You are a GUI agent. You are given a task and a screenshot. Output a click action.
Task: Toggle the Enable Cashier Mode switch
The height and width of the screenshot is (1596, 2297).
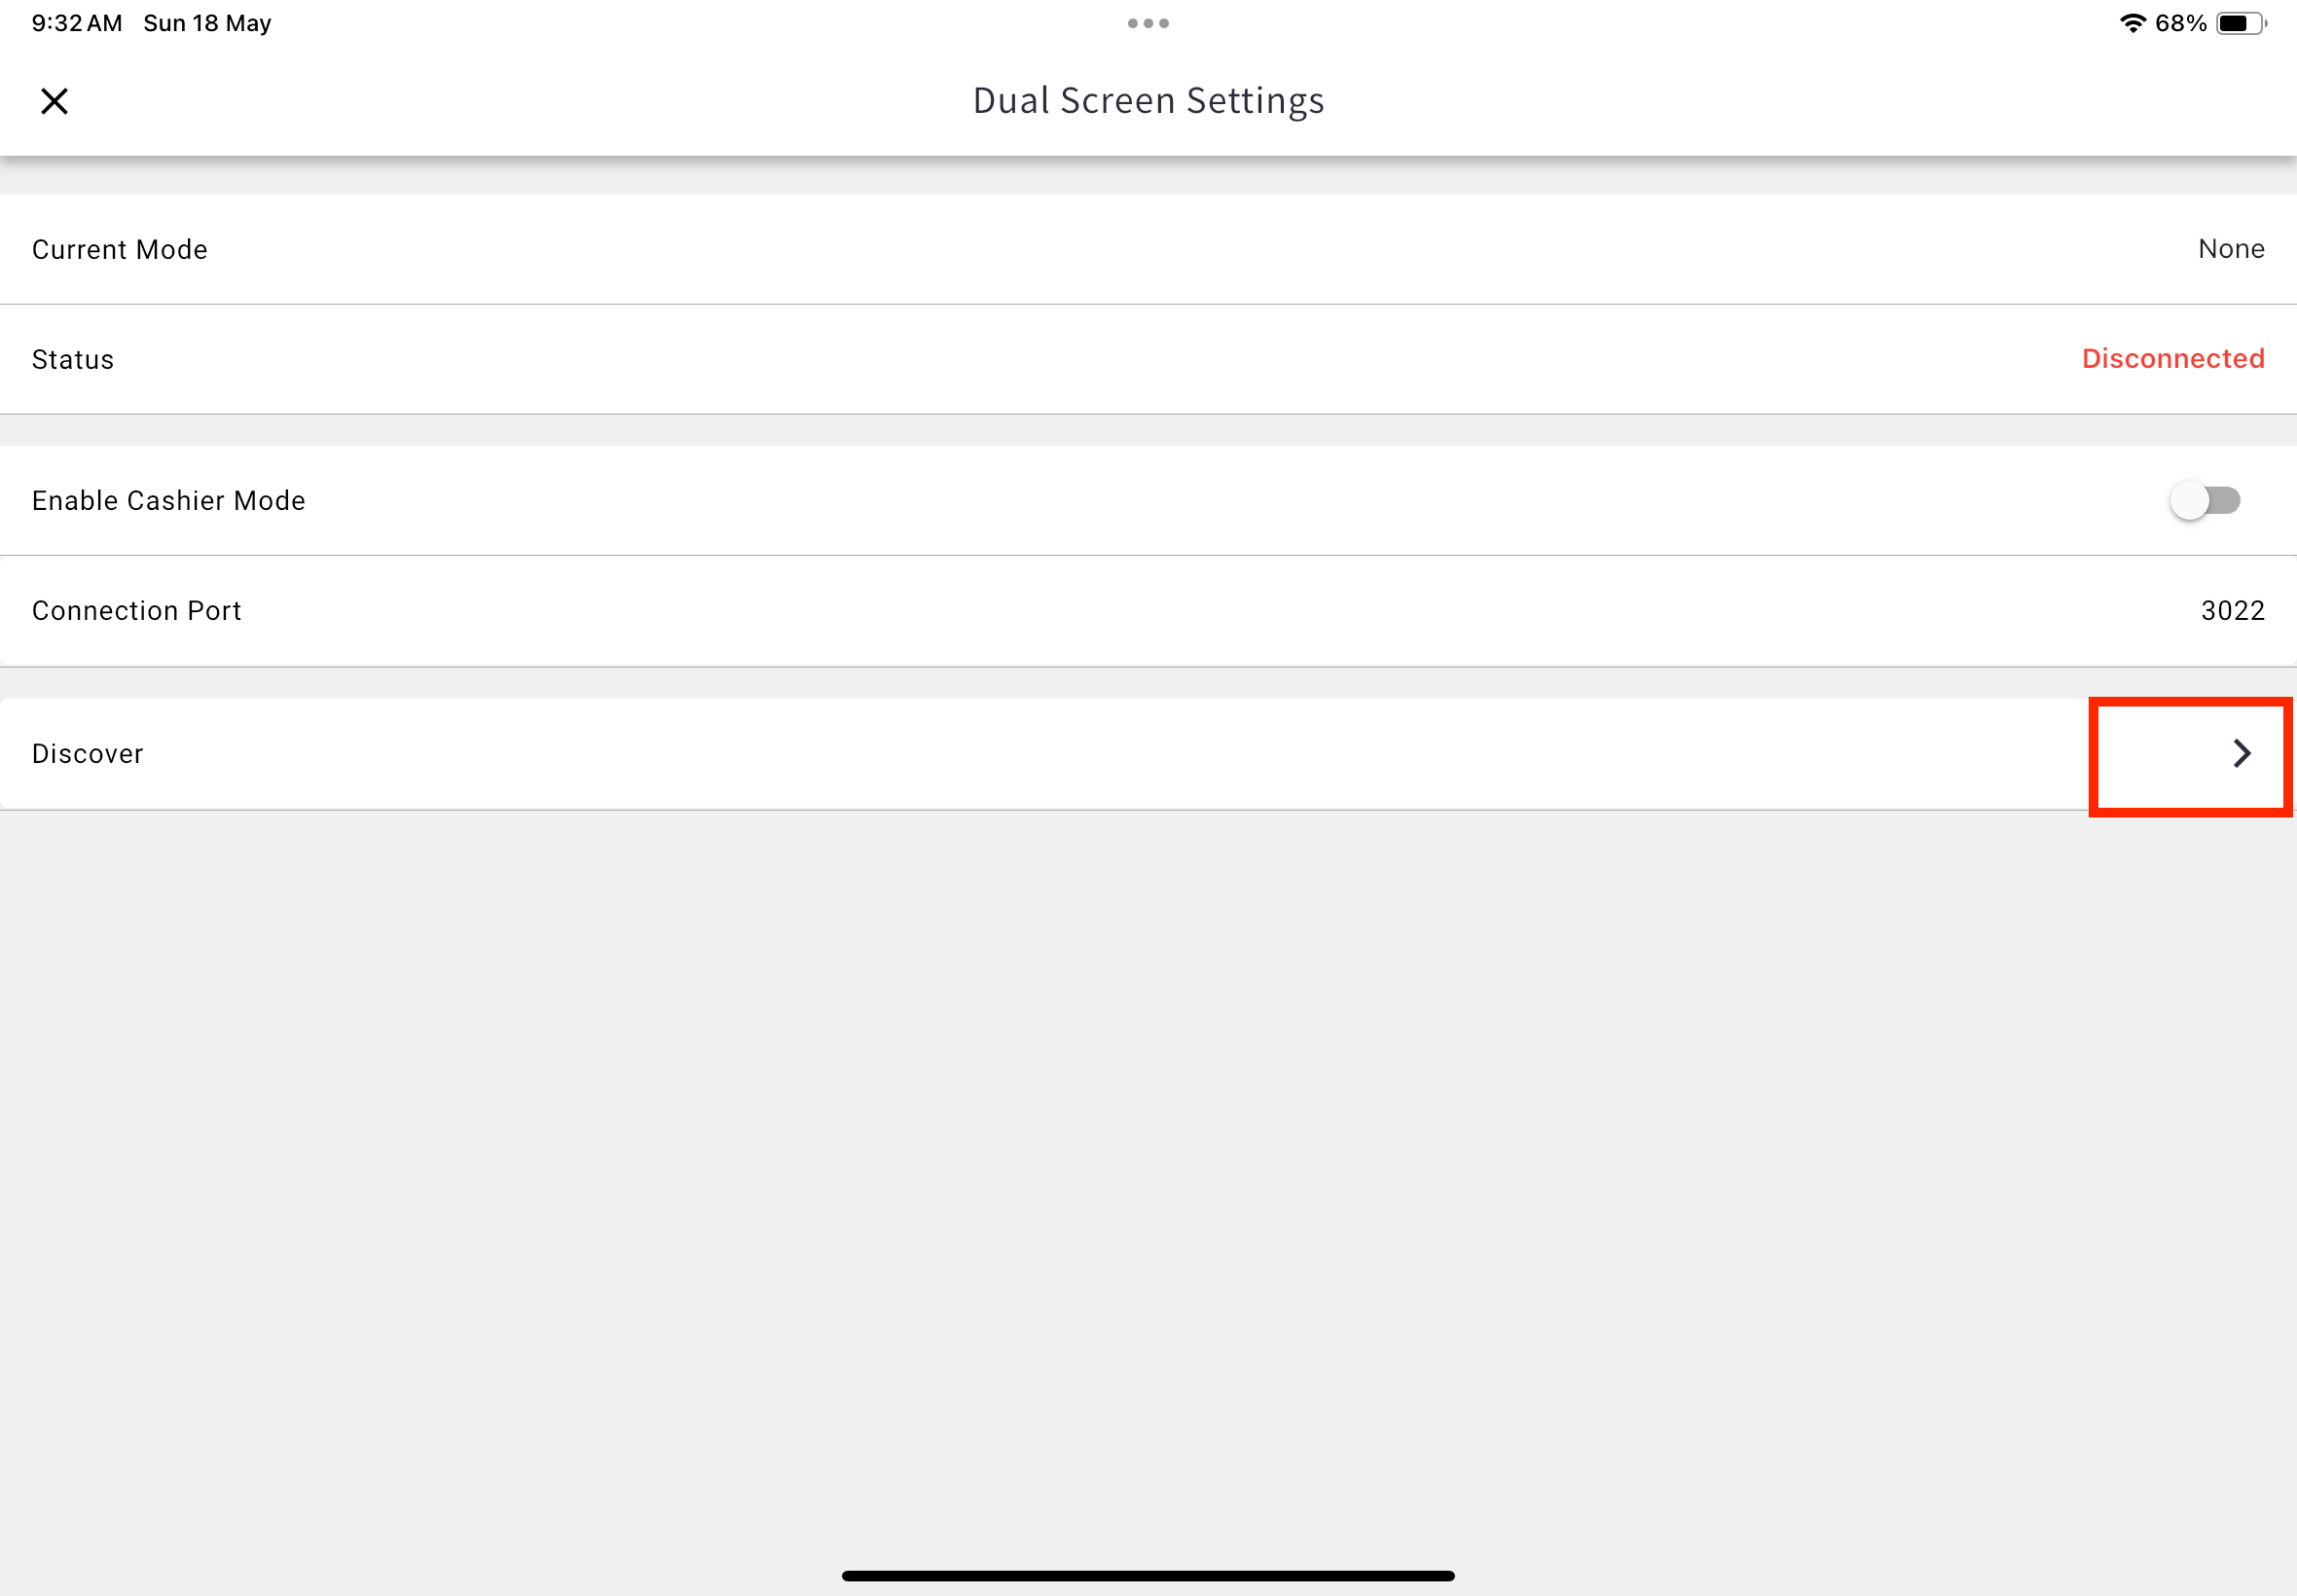pos(2205,500)
